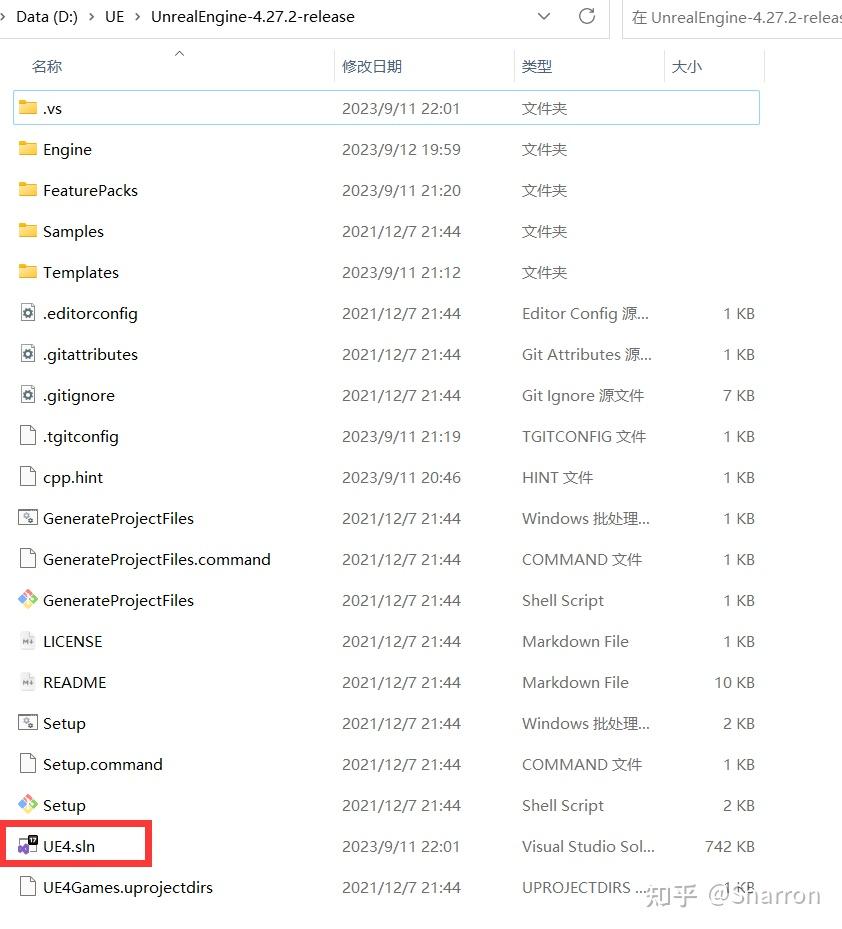Open the address bar history dropdown
The image size is (842, 929).
543,16
